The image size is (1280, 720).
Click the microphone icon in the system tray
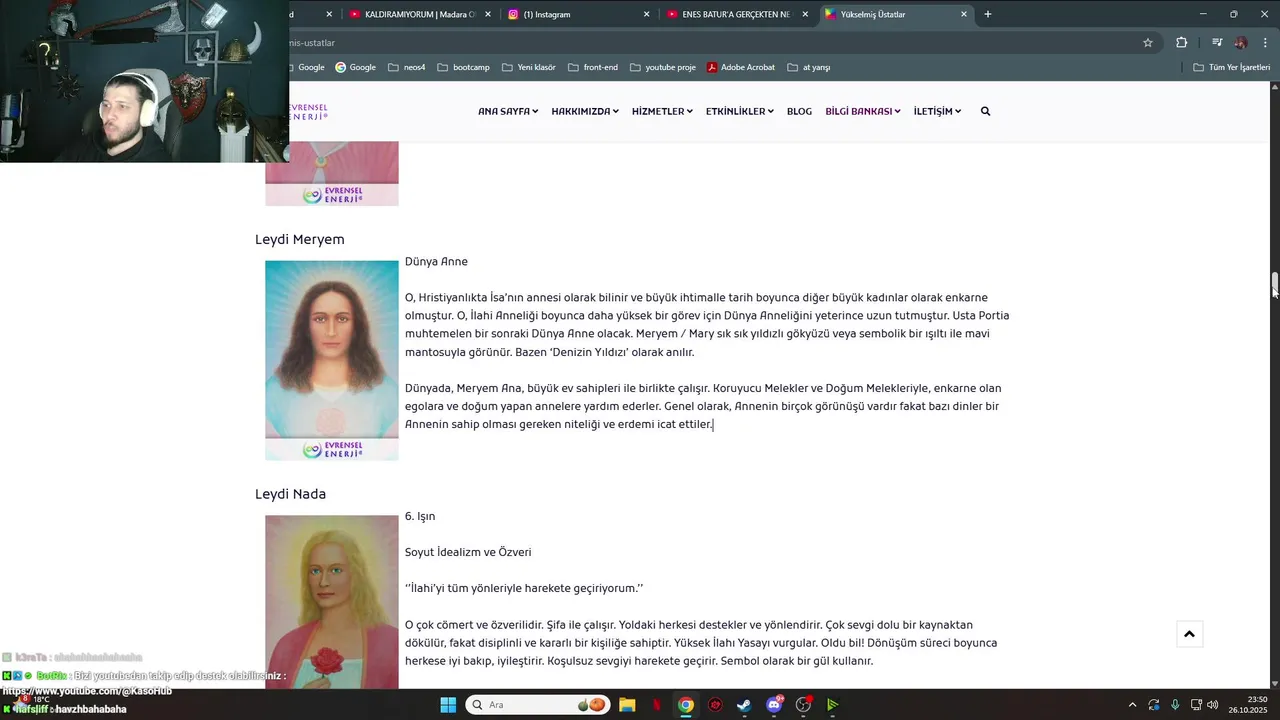click(x=1175, y=705)
